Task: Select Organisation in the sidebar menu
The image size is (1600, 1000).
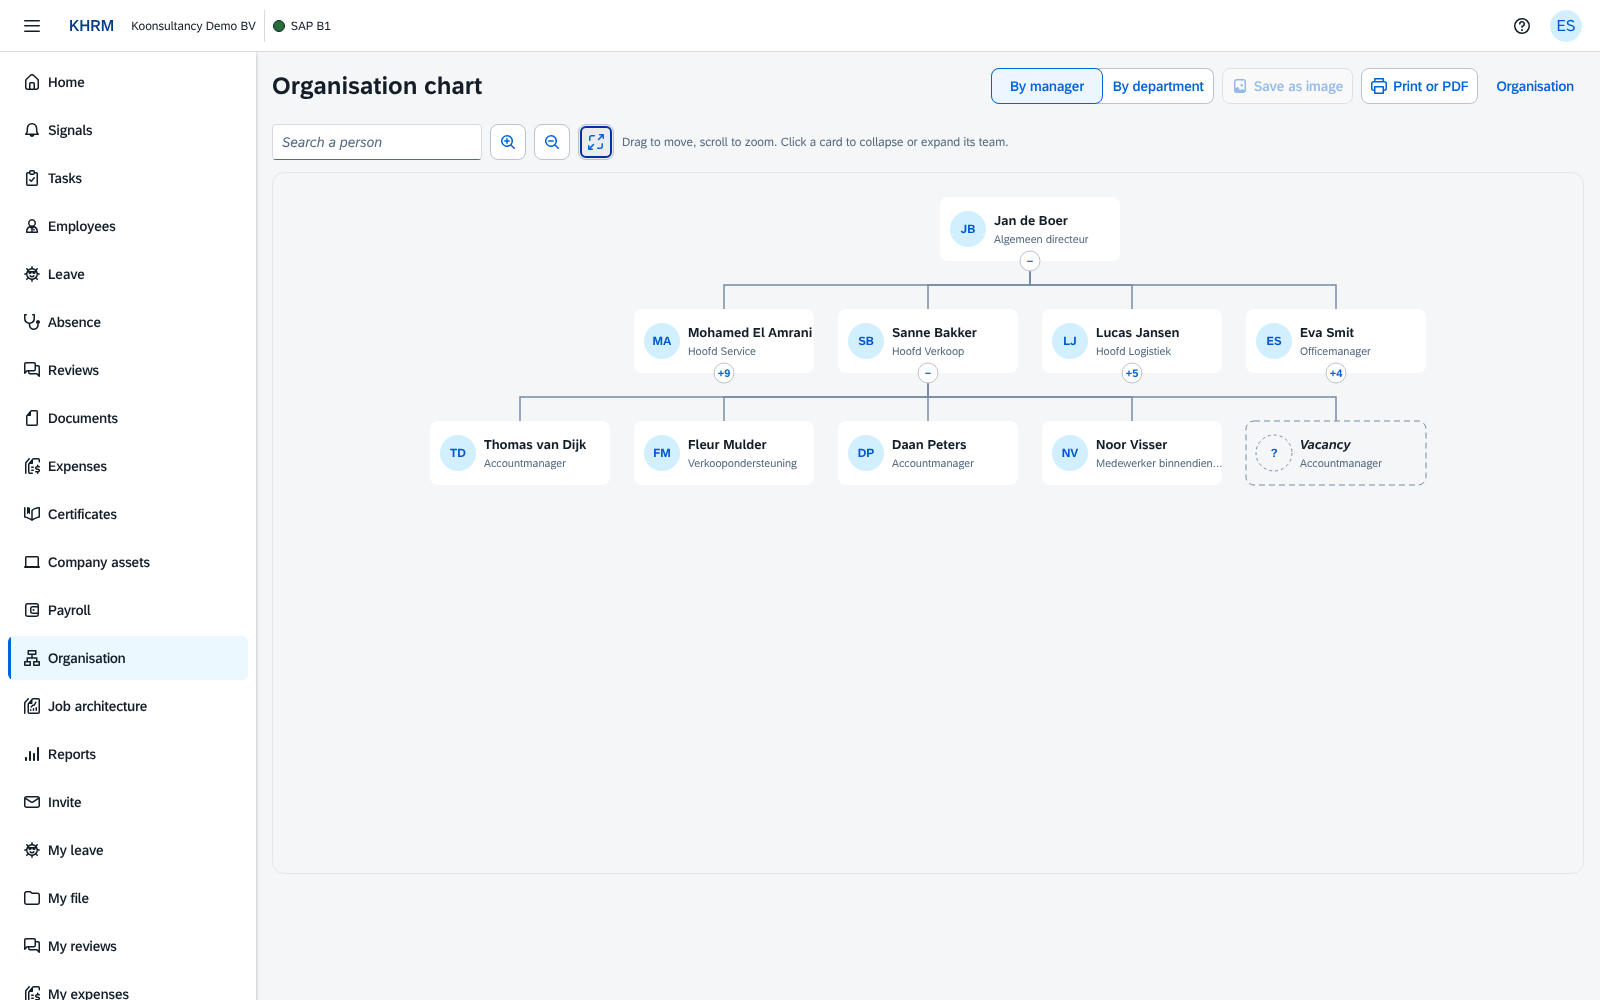Action: tap(128, 658)
